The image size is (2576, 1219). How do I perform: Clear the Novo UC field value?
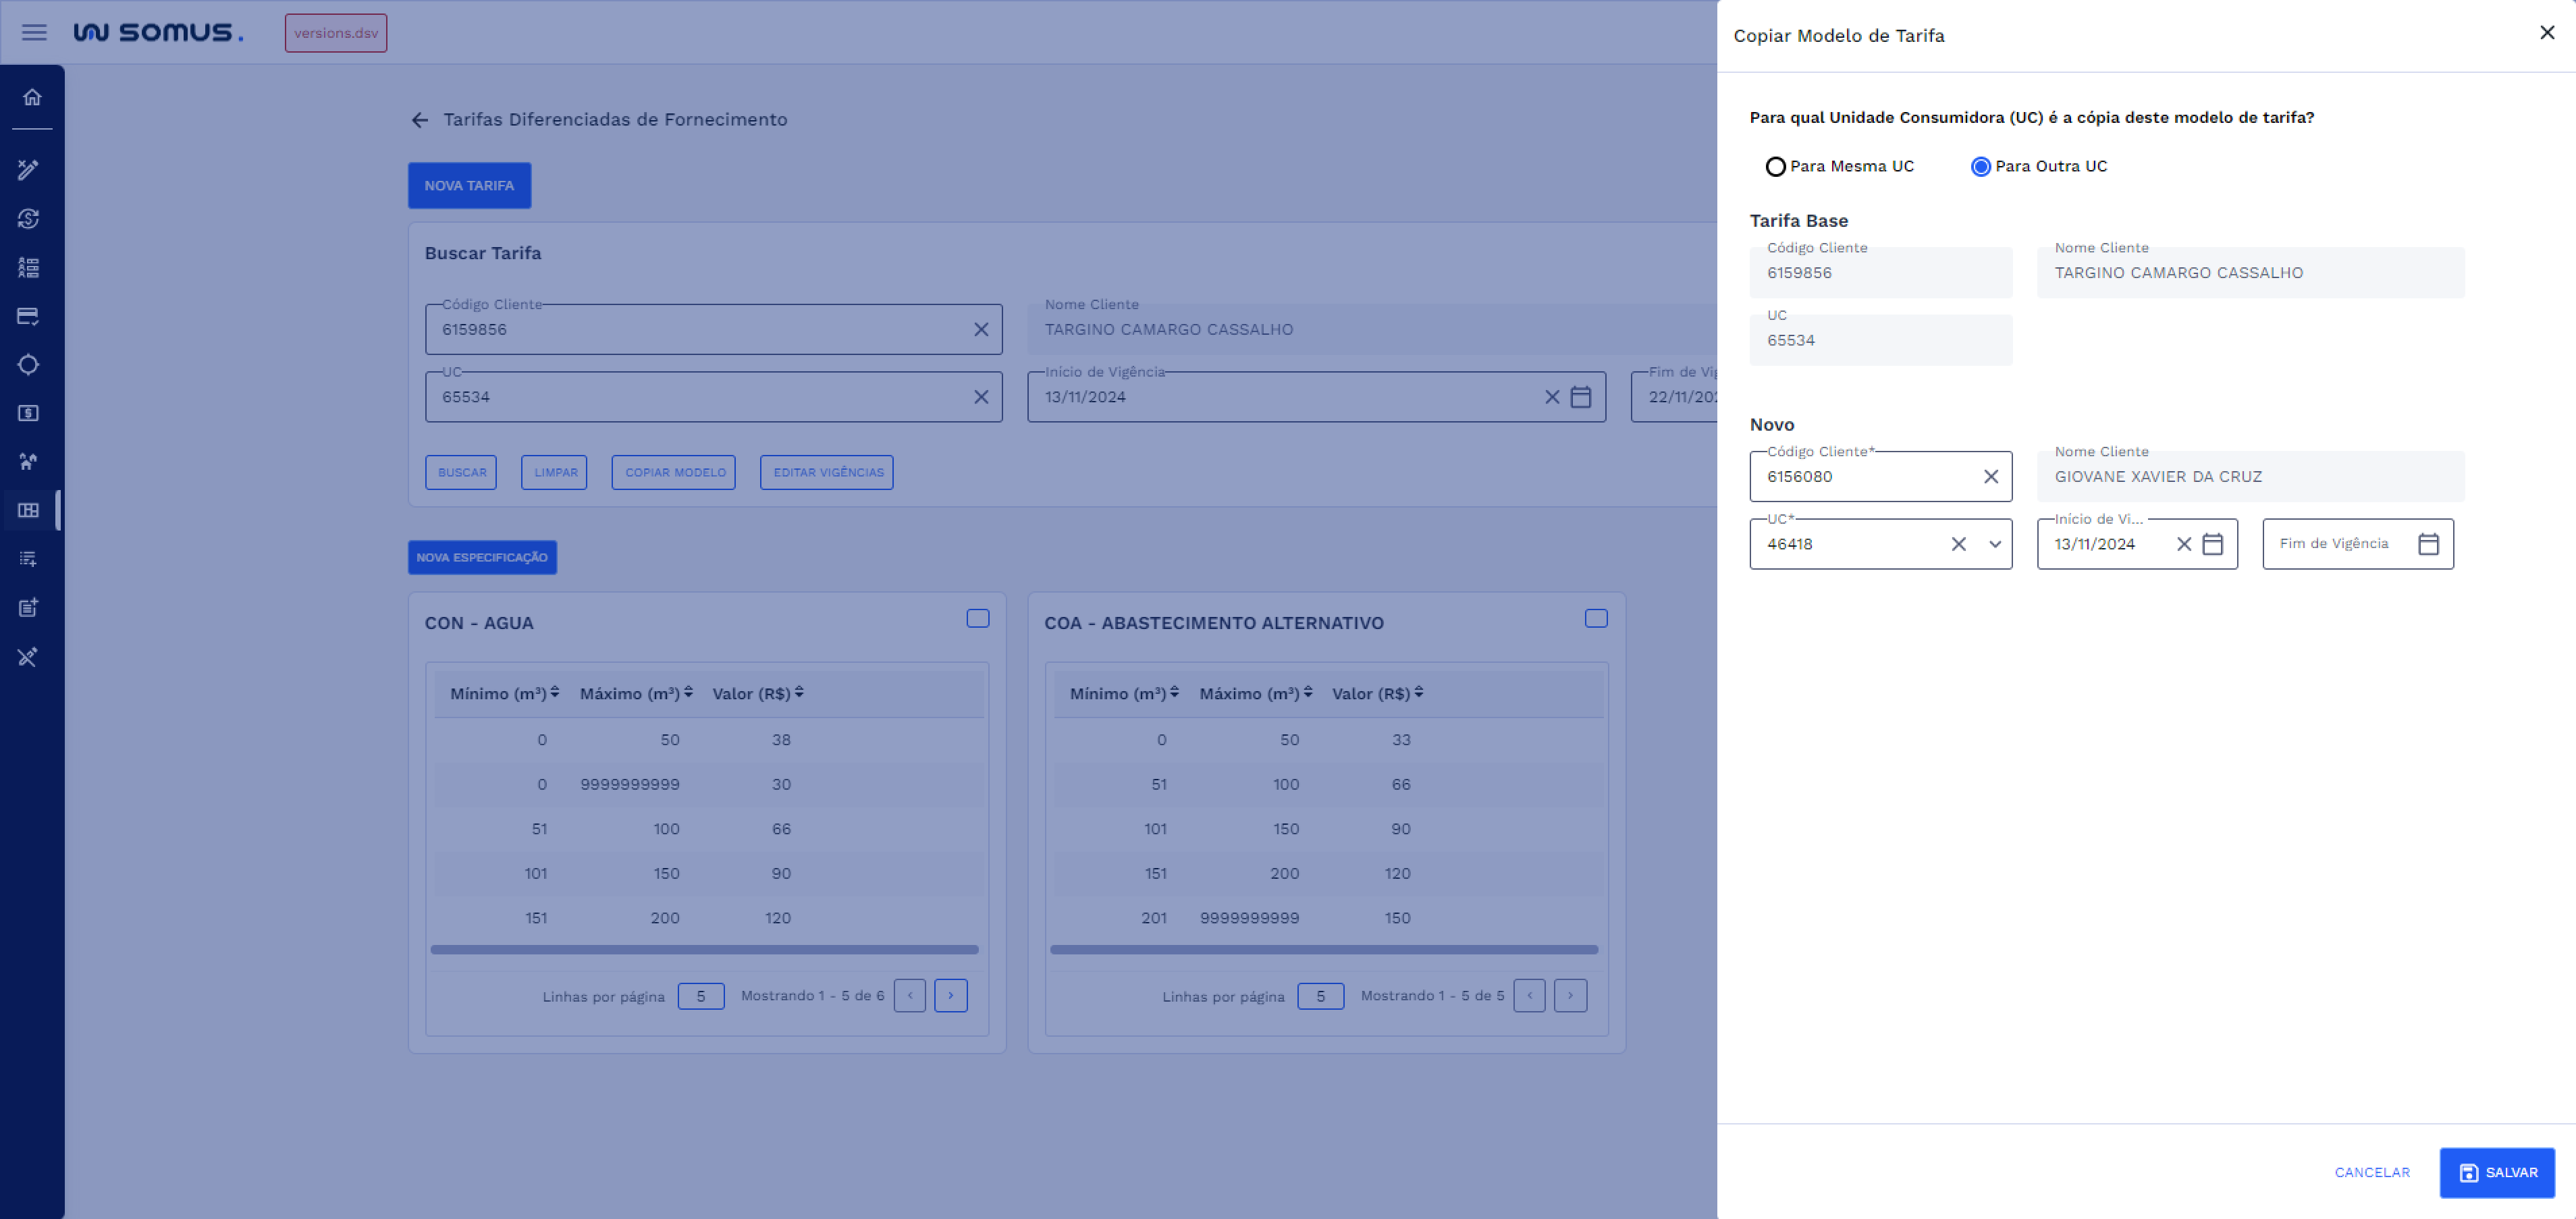(1958, 544)
